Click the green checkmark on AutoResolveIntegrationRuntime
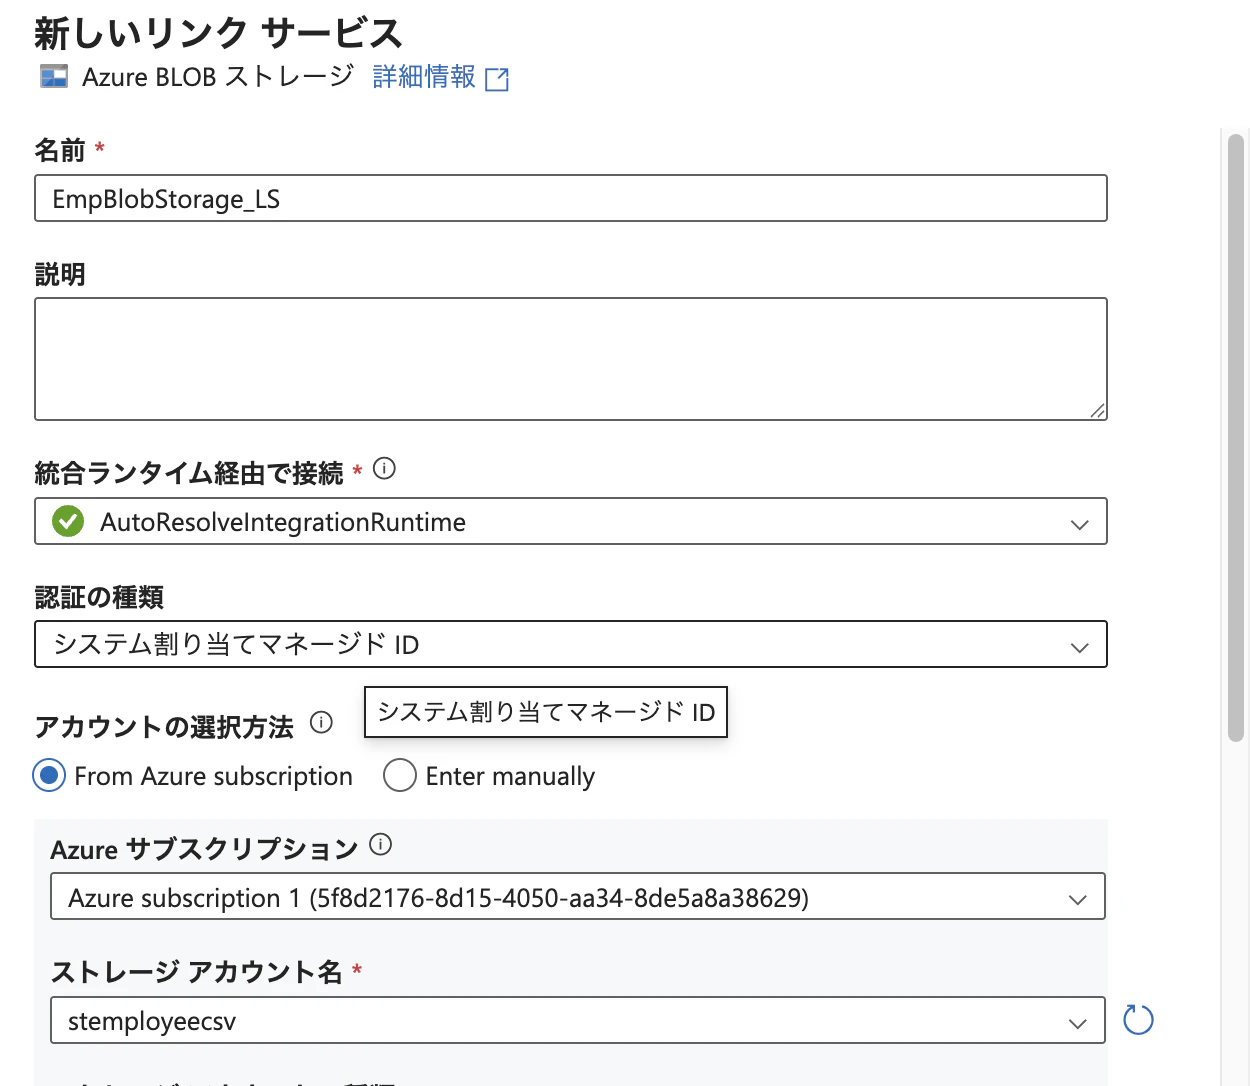 click(x=67, y=521)
